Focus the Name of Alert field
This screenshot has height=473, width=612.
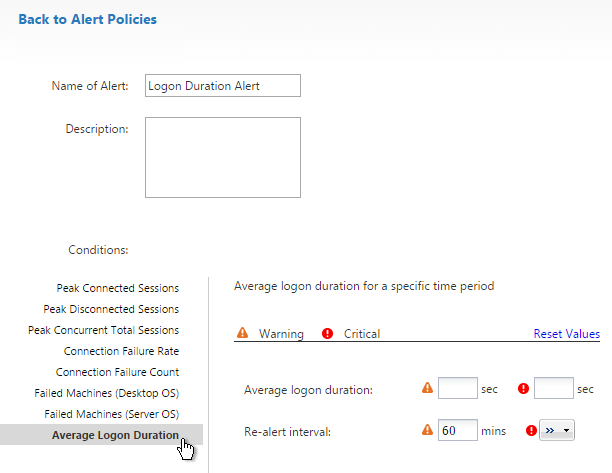pyautogui.click(x=223, y=85)
